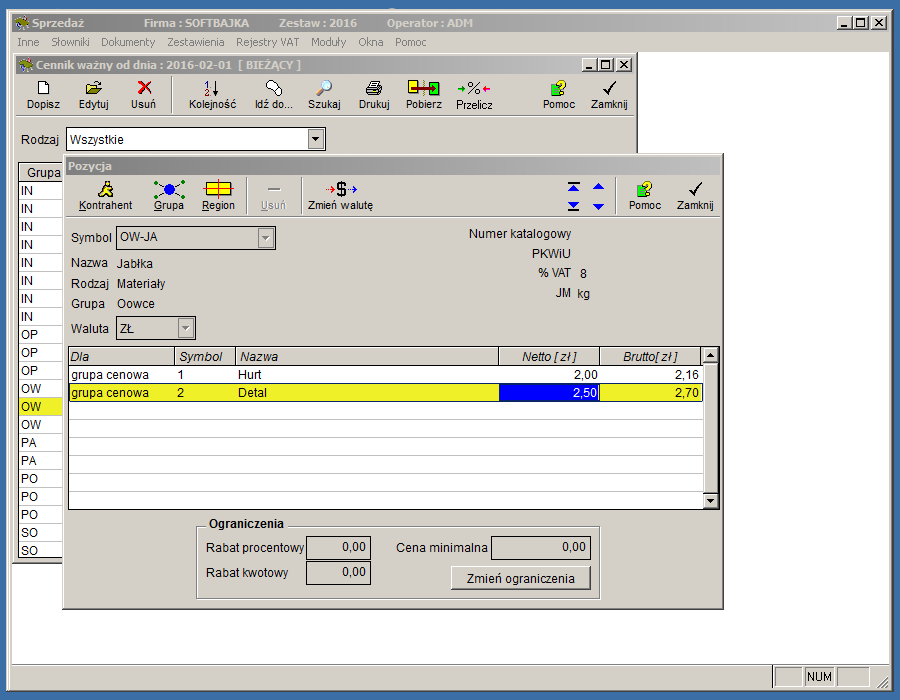This screenshot has height=700, width=900.
Task: Click the highlighted netto value 2,50
Action: click(549, 392)
